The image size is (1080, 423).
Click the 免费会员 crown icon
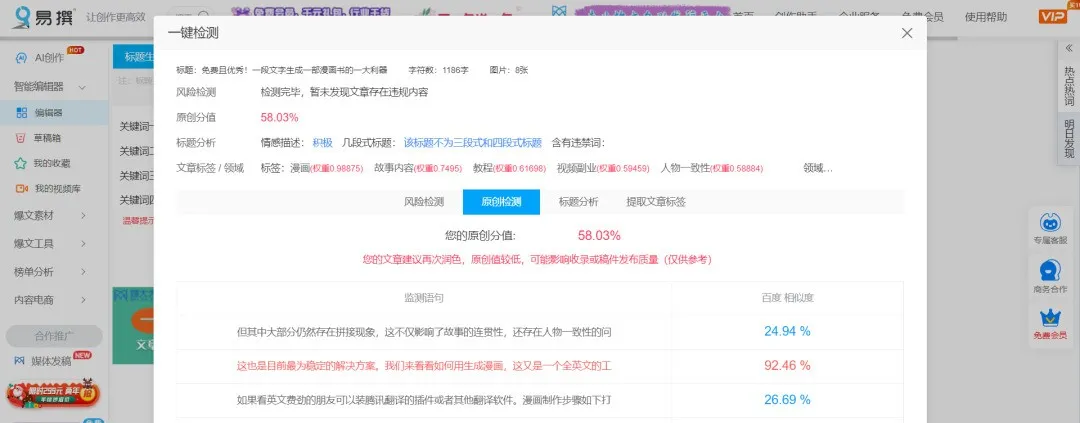point(1050,318)
